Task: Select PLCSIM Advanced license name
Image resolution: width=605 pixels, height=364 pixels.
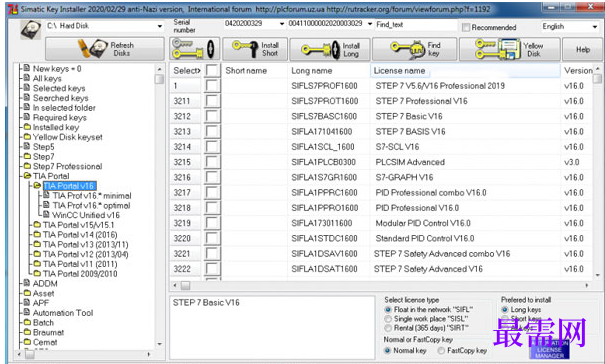Action: 410,162
